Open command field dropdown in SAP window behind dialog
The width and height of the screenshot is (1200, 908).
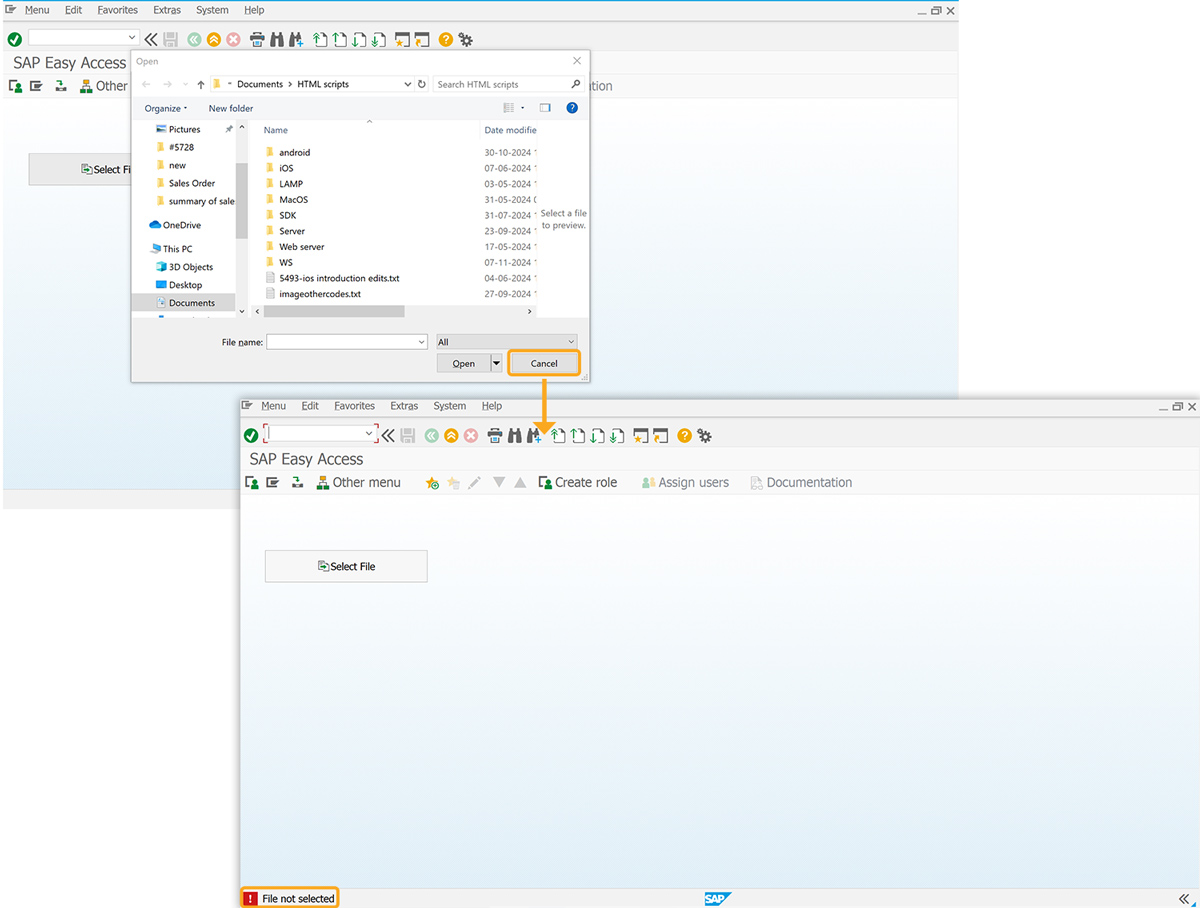[132, 38]
